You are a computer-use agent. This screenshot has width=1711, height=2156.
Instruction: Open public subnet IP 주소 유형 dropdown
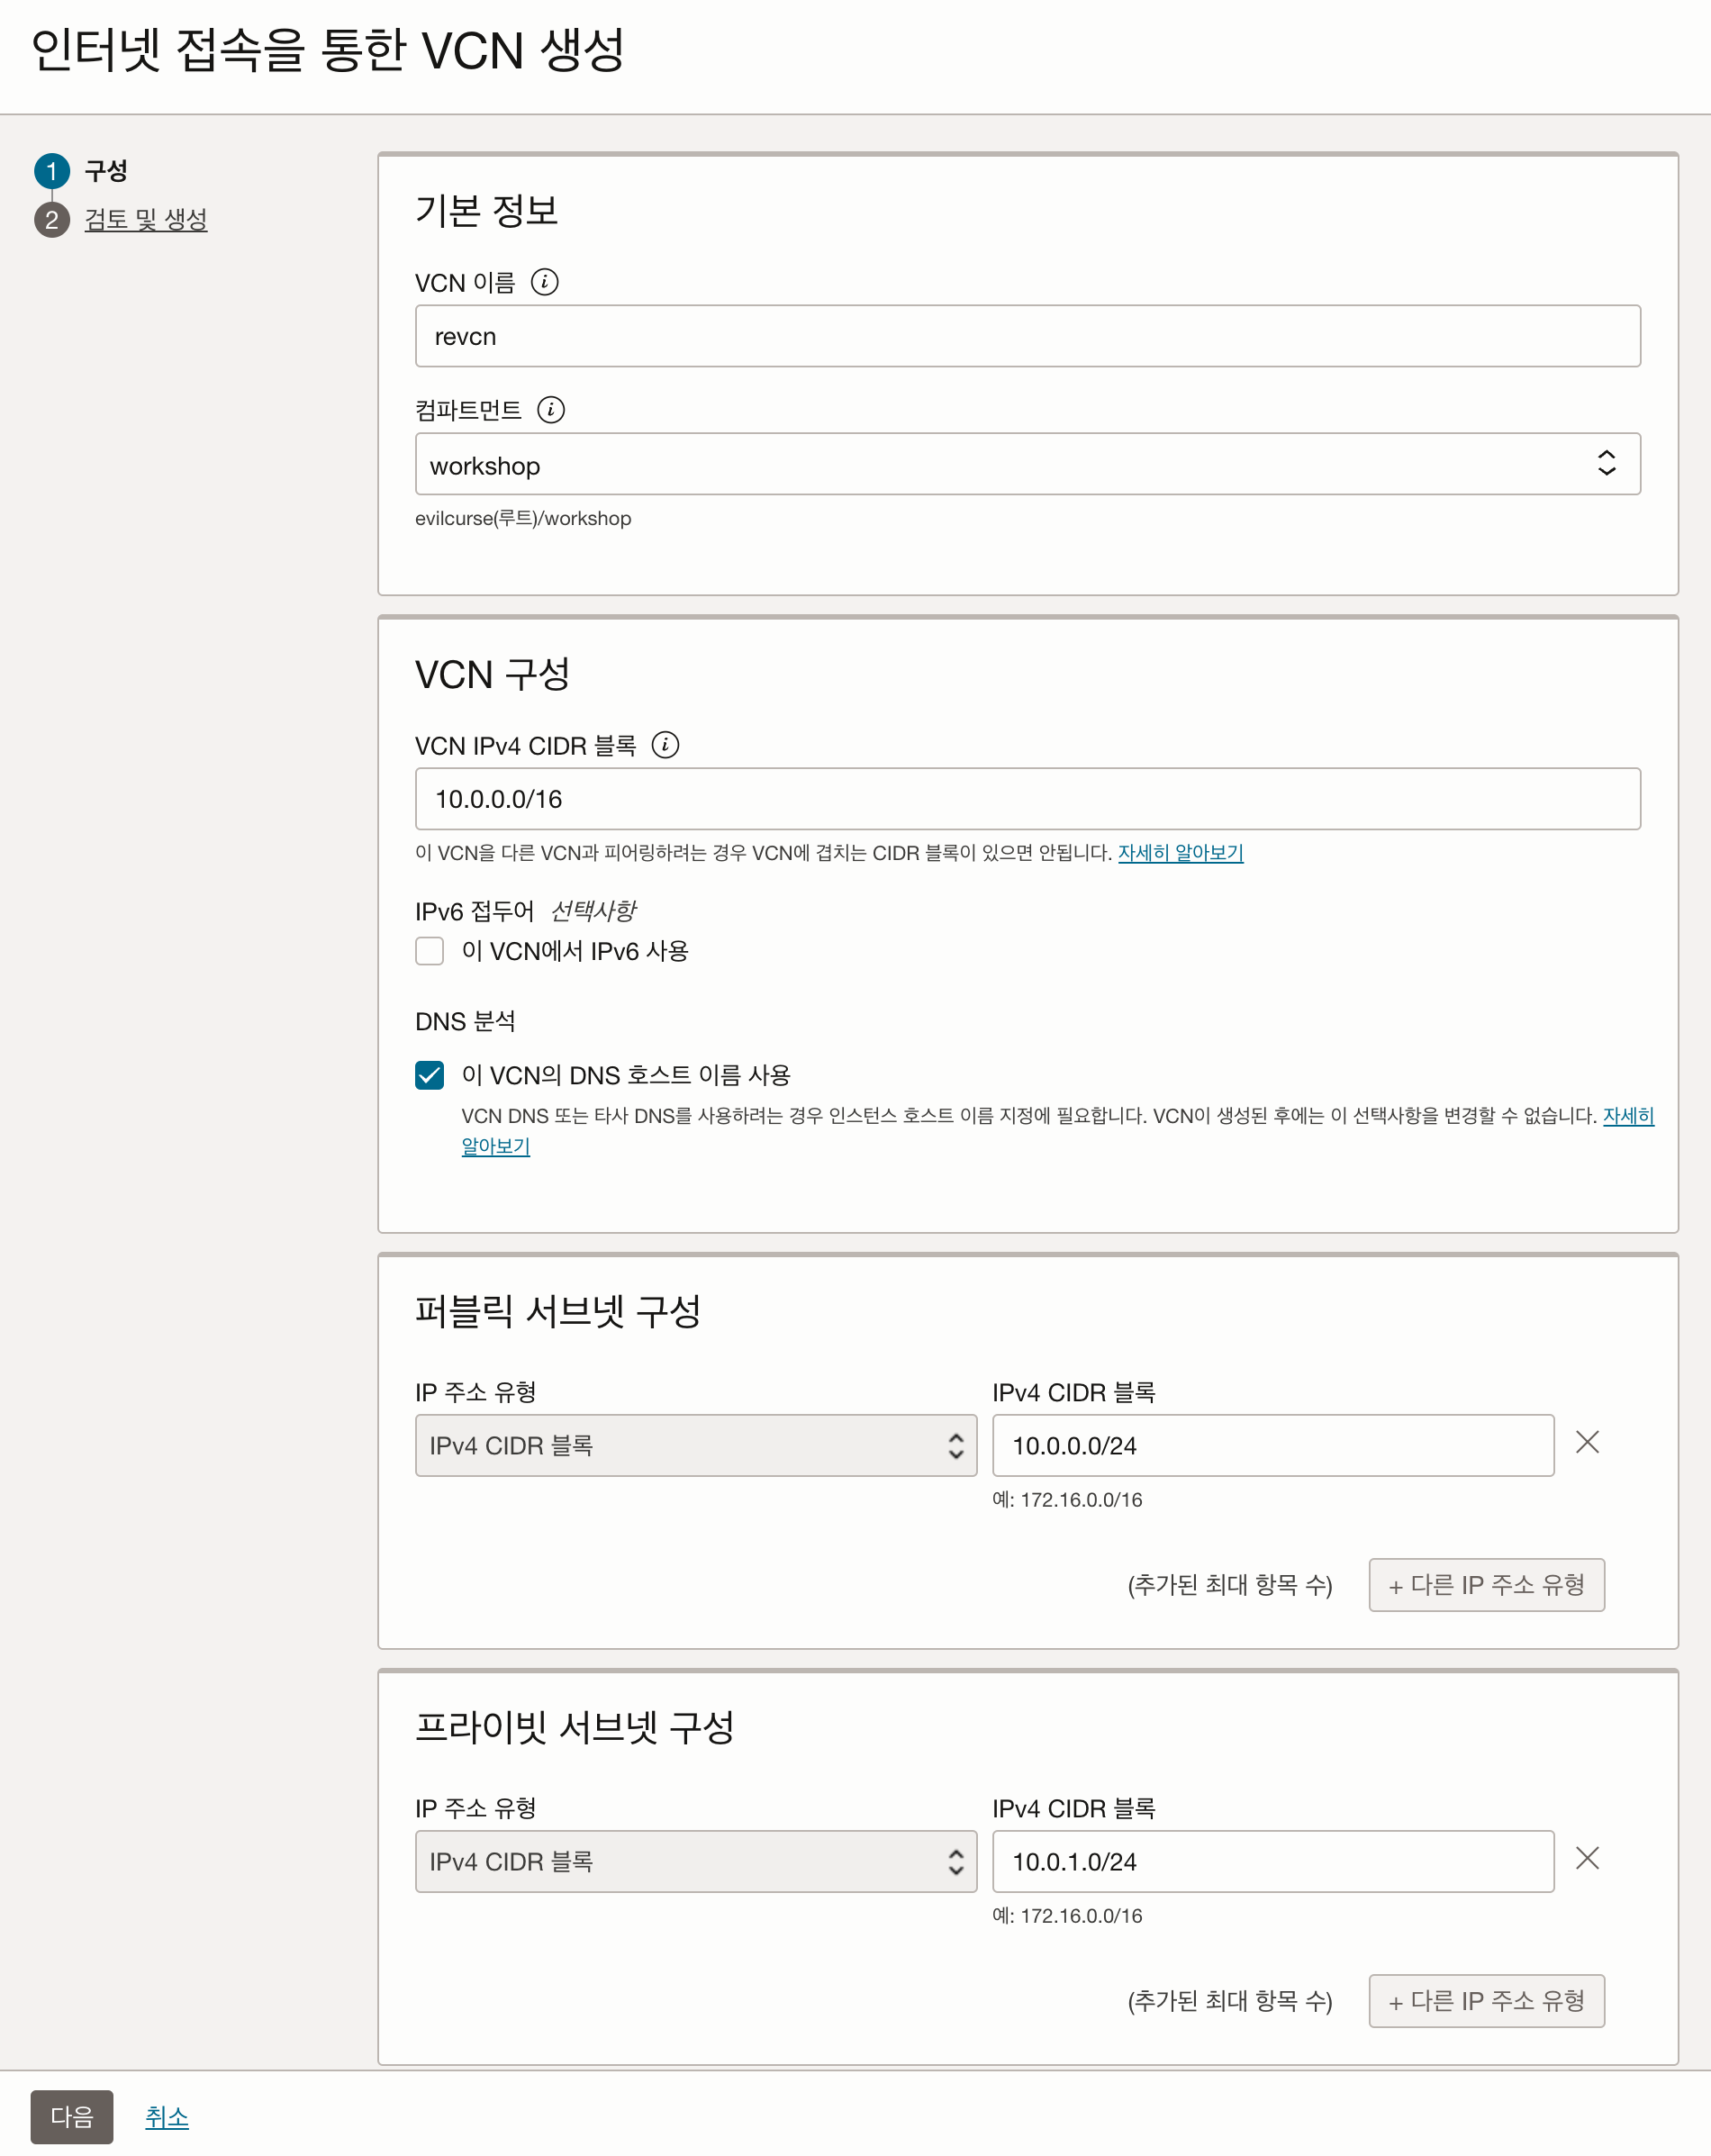[x=695, y=1445]
